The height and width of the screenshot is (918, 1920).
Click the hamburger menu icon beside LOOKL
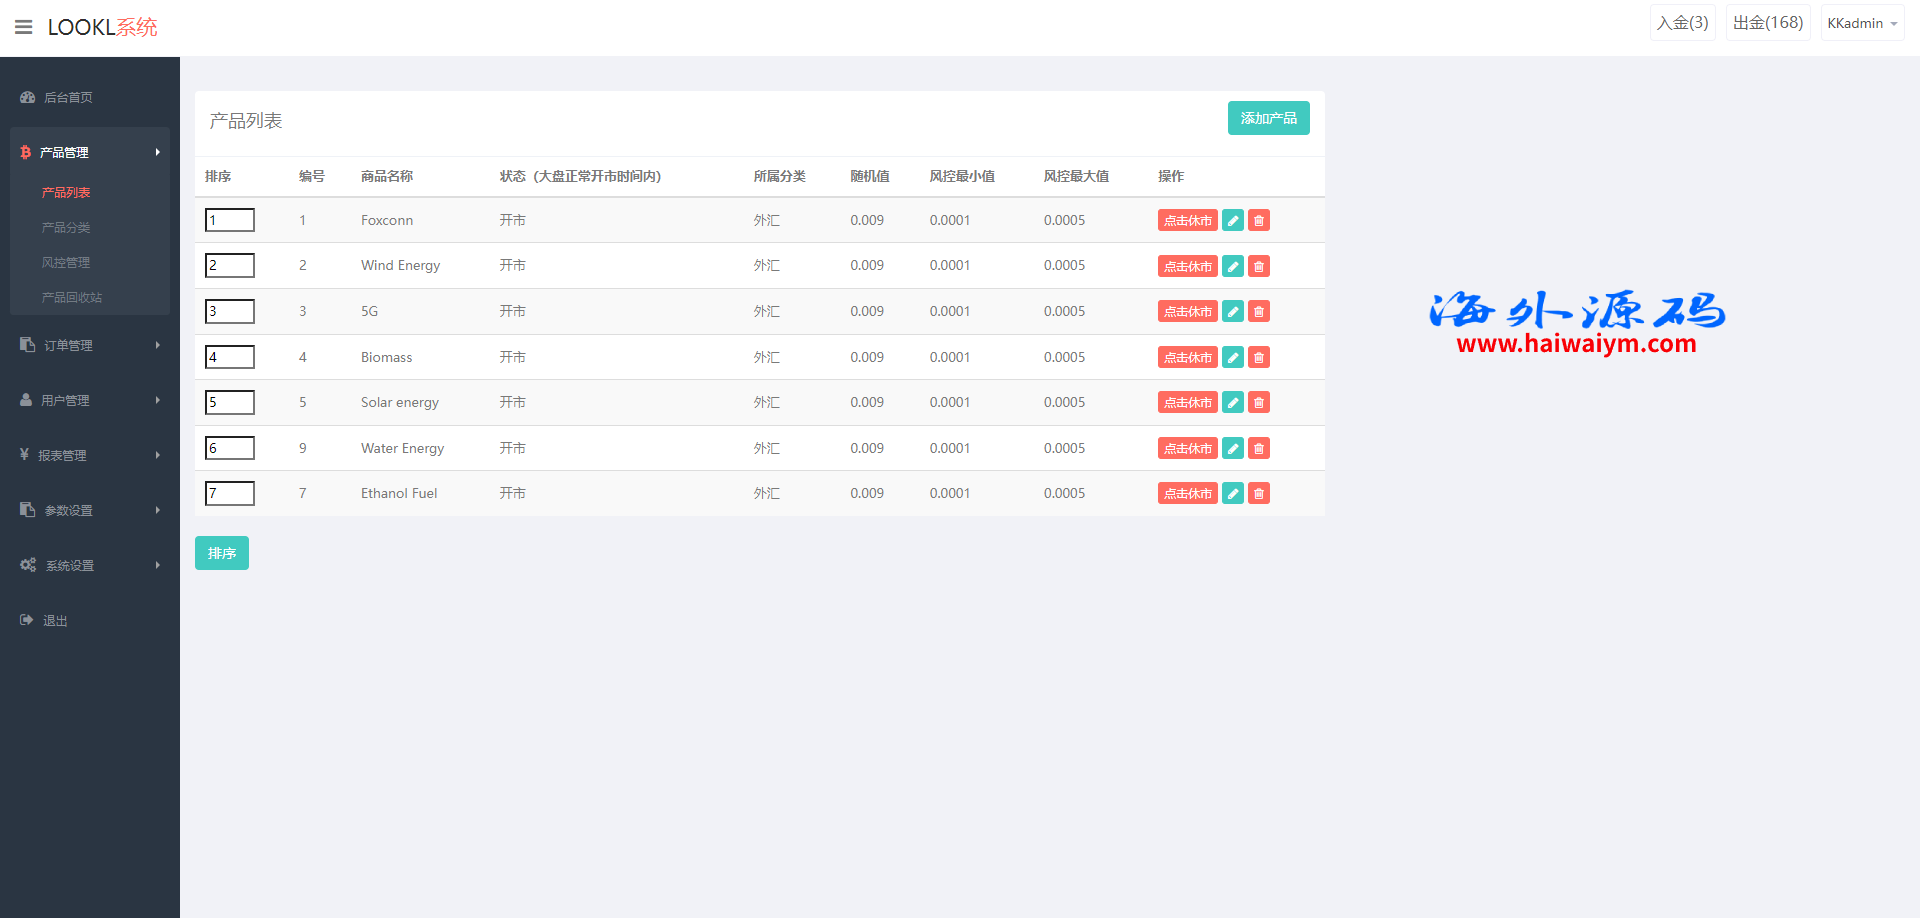tap(24, 27)
